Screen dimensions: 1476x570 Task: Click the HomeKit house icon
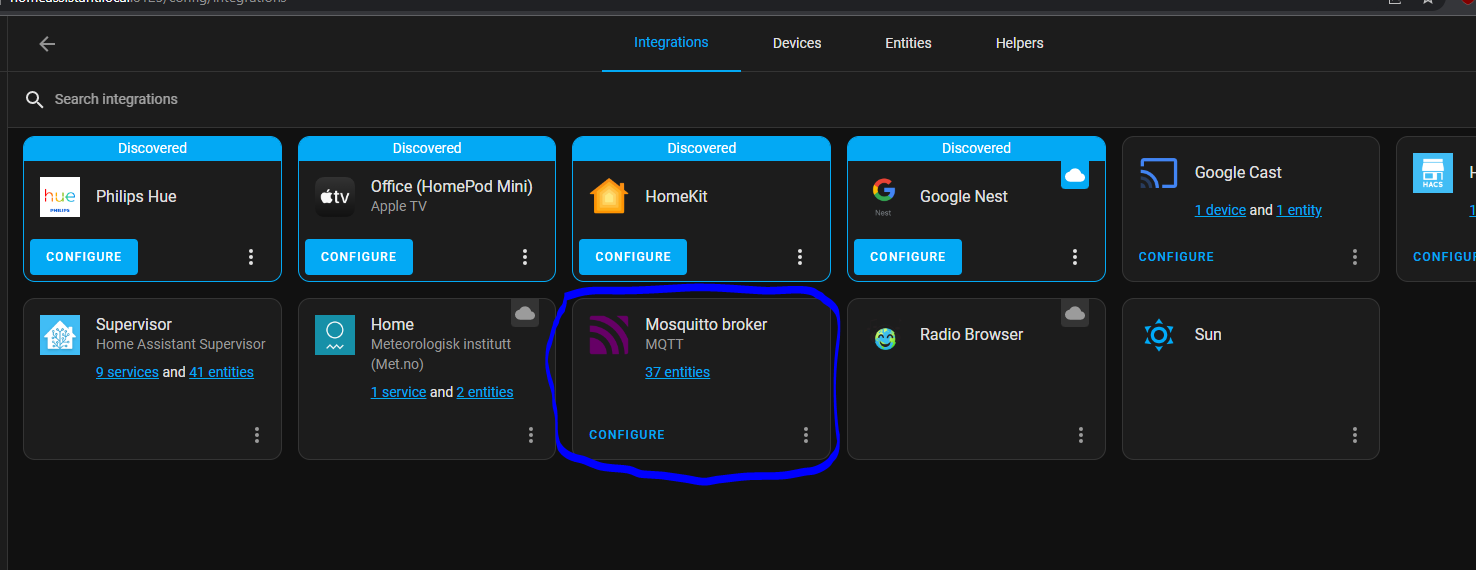point(609,197)
